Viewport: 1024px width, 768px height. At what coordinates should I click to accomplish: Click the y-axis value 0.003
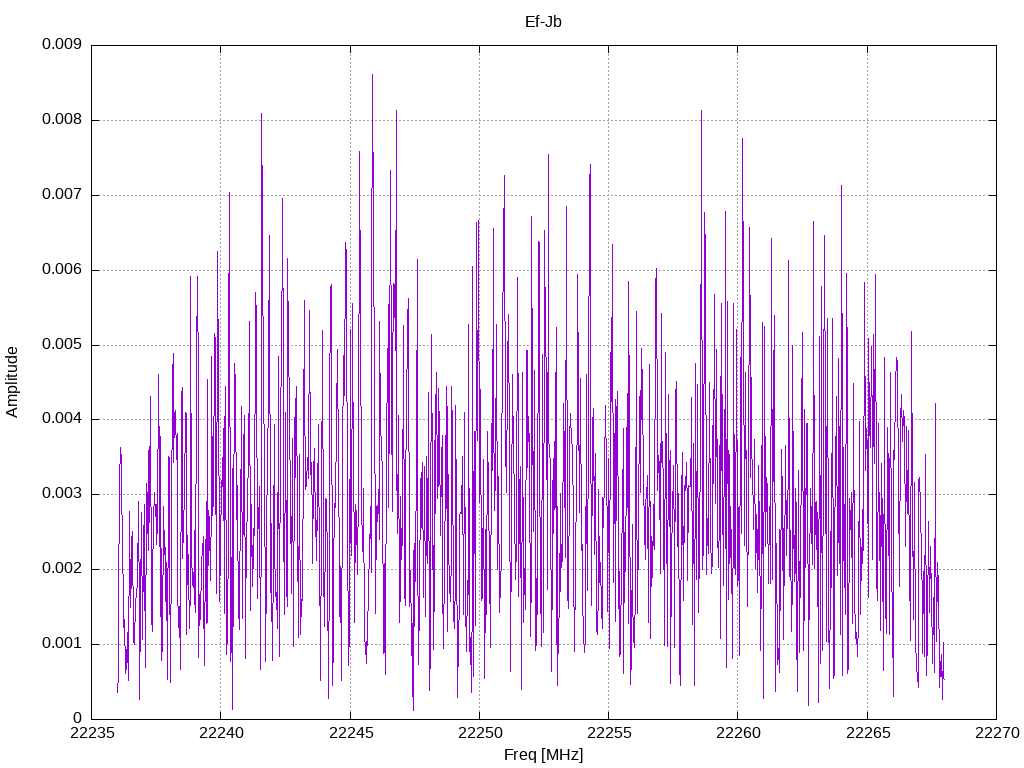[x=62, y=493]
